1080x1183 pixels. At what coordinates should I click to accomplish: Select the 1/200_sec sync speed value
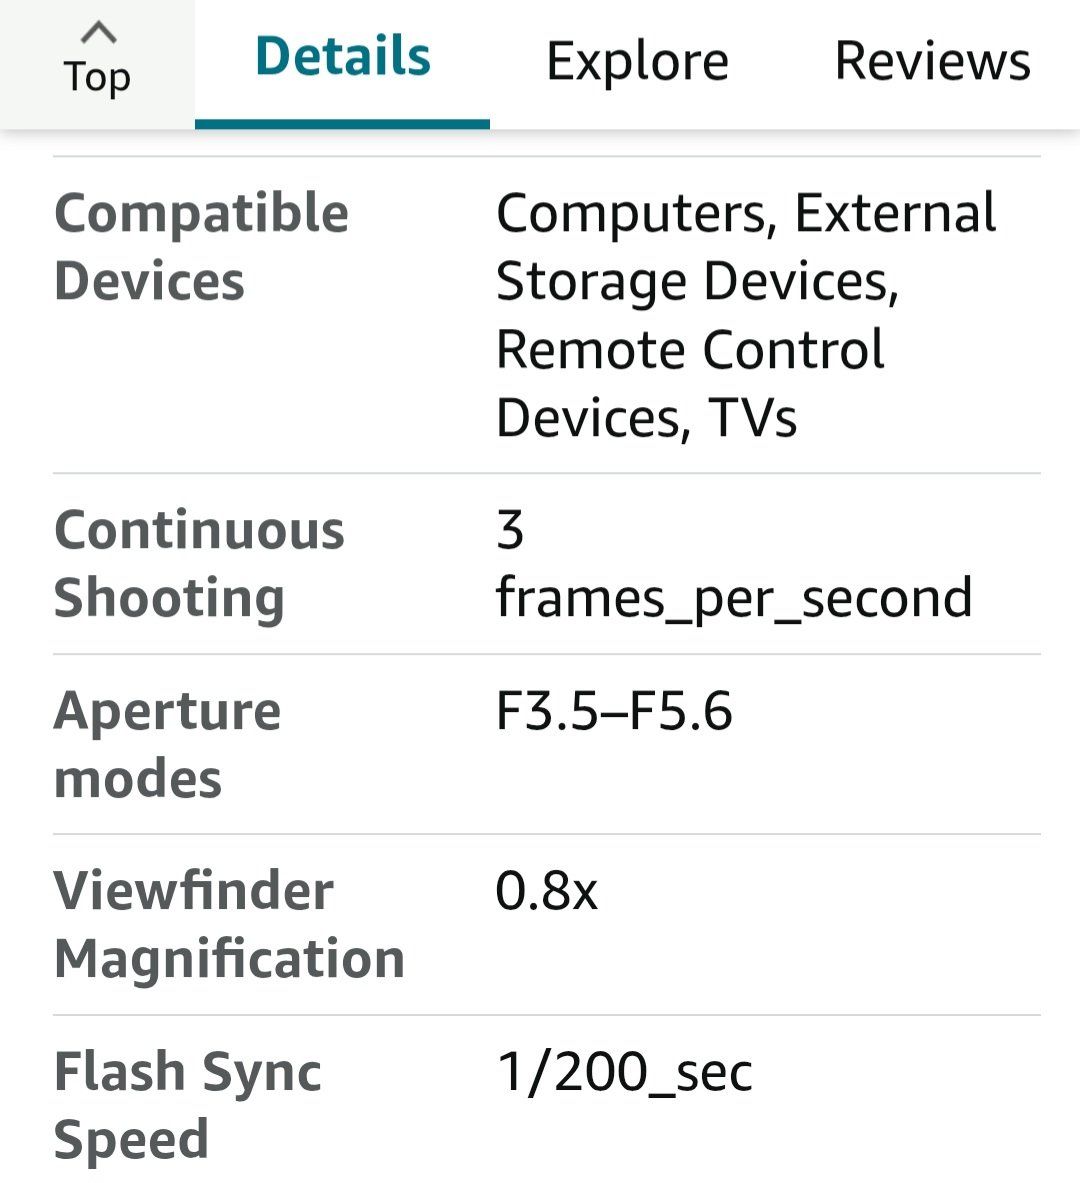tap(624, 1072)
